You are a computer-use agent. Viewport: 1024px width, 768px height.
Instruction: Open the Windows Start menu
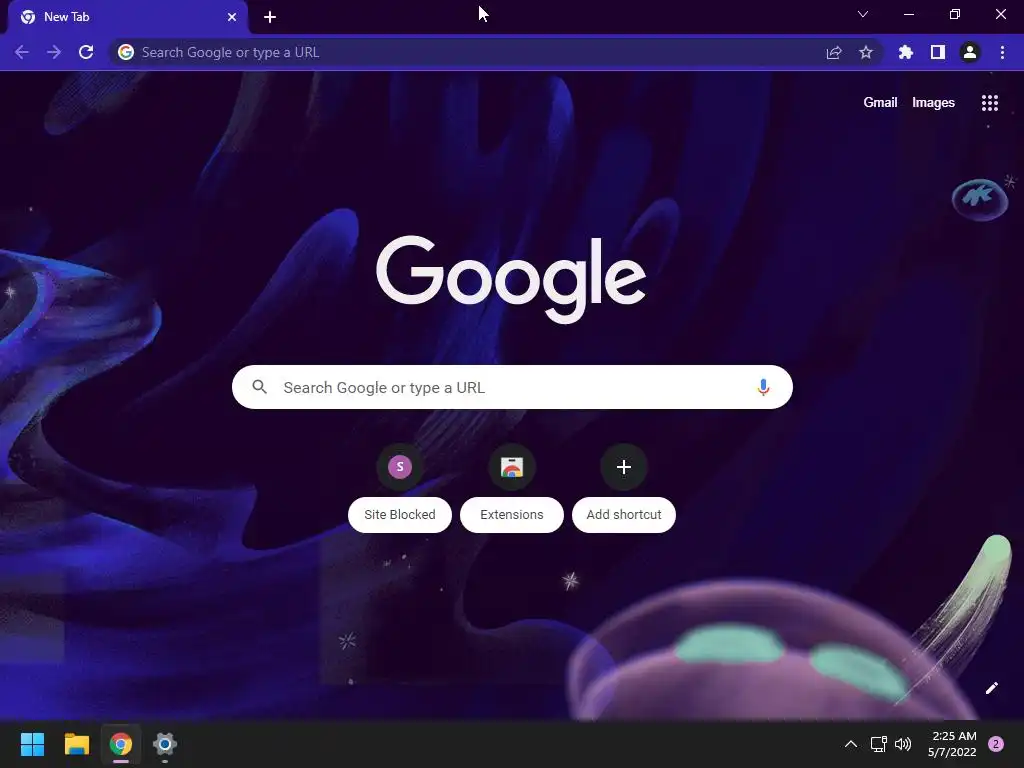click(32, 744)
